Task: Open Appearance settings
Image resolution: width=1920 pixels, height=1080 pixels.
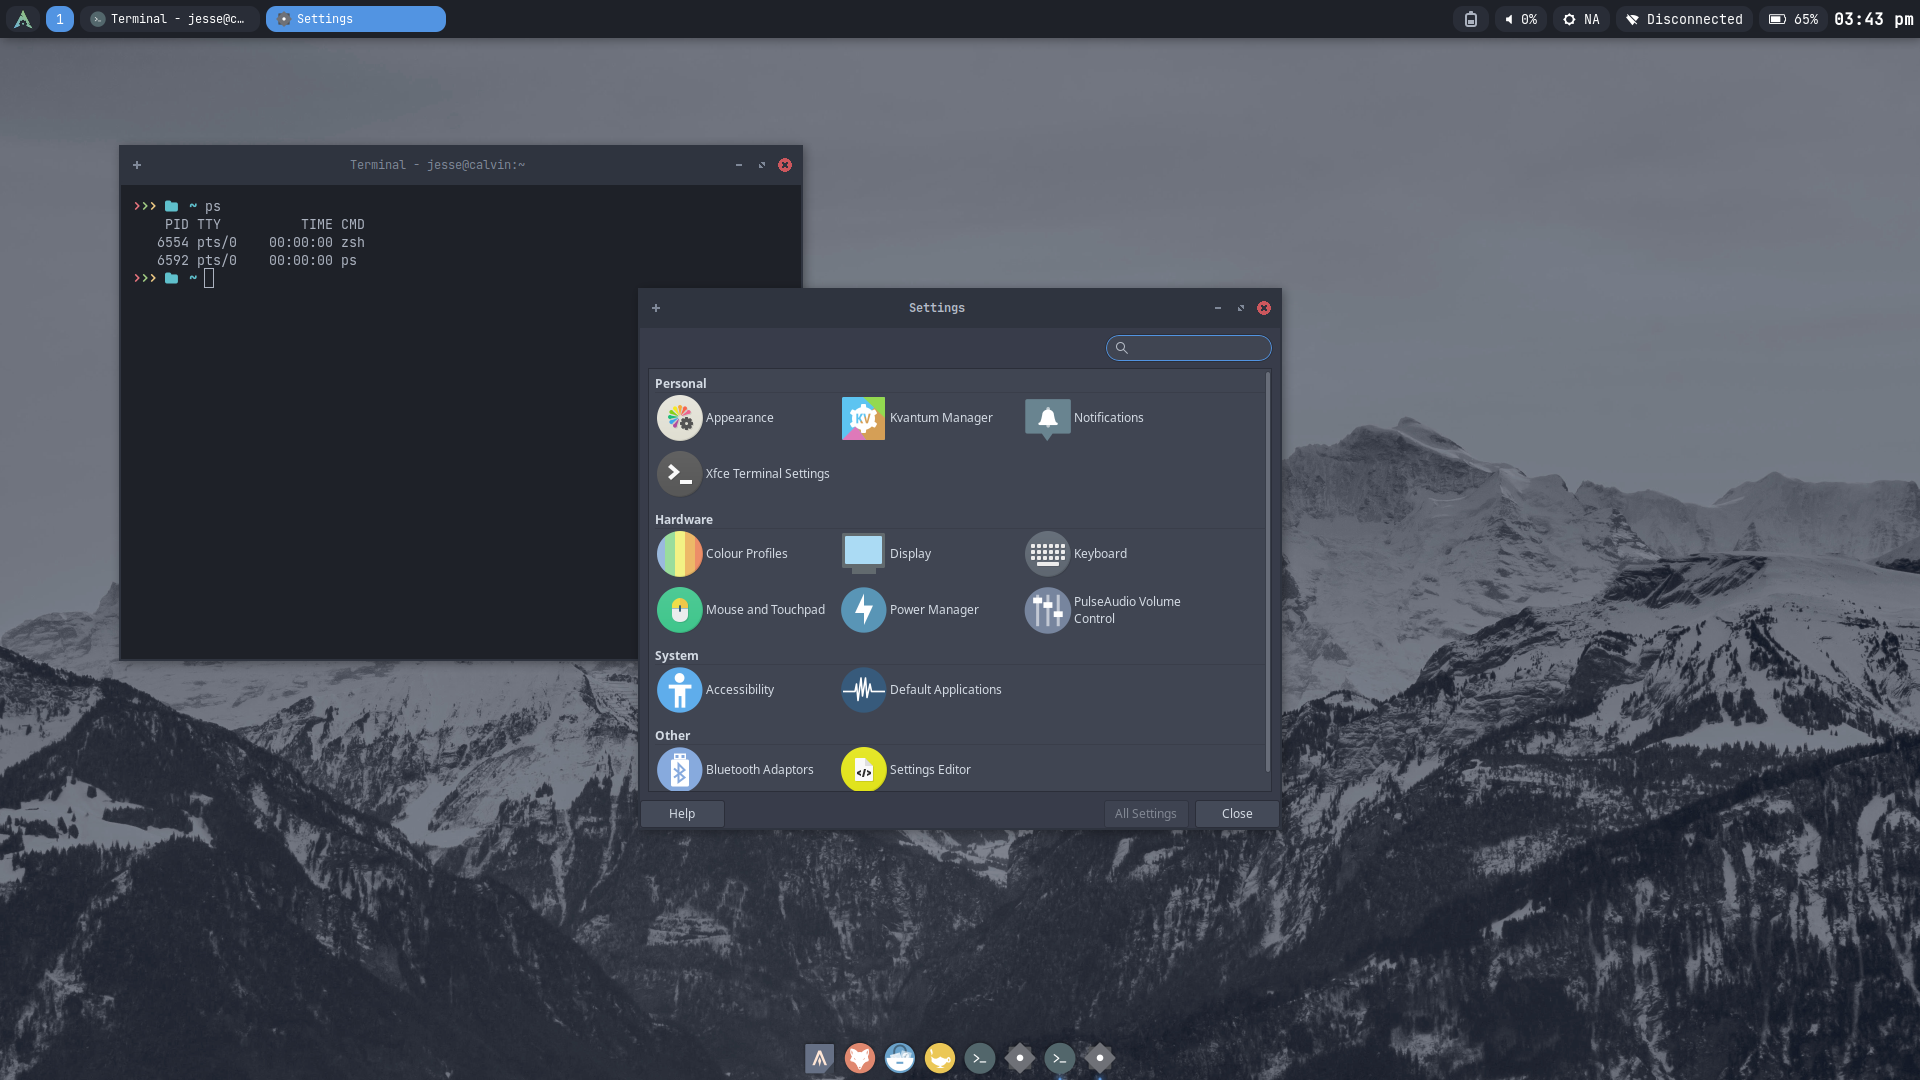Action: pyautogui.click(x=716, y=418)
